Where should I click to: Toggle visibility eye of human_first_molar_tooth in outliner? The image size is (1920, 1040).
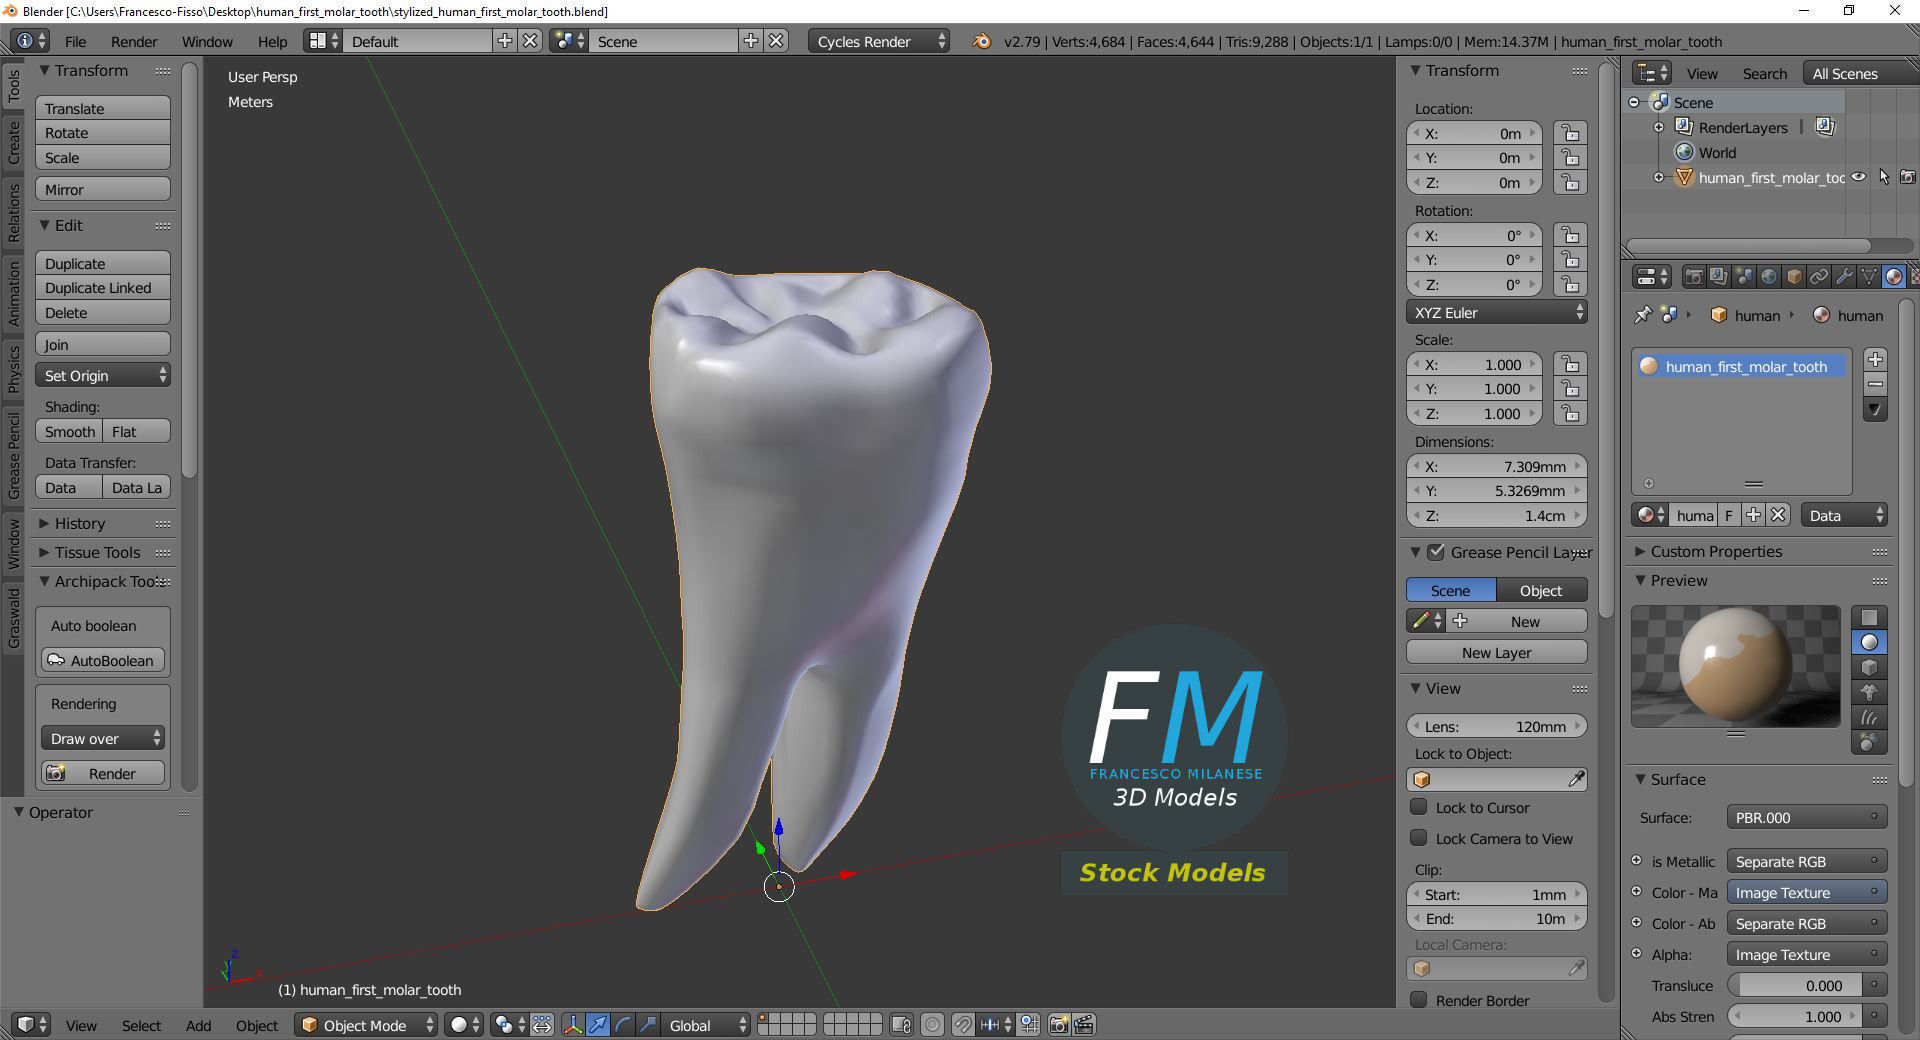tap(1858, 177)
